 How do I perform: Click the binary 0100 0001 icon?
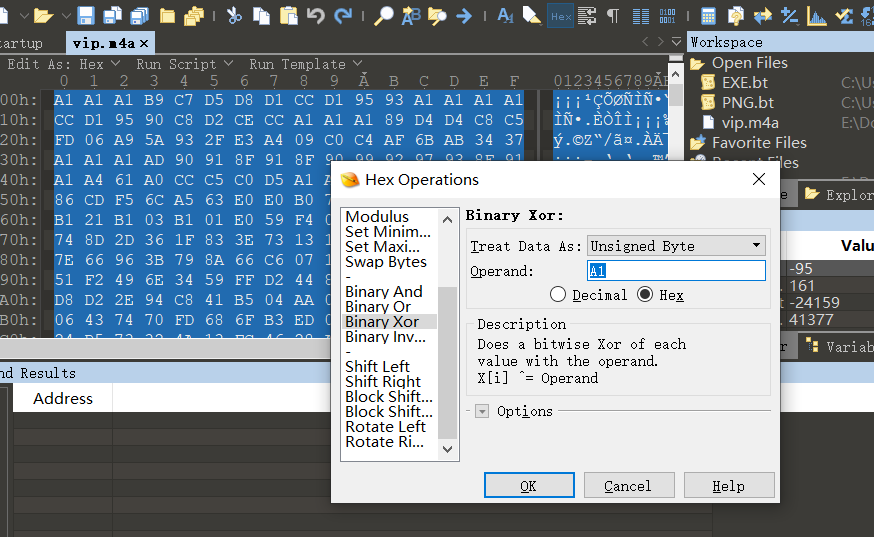pos(667,16)
